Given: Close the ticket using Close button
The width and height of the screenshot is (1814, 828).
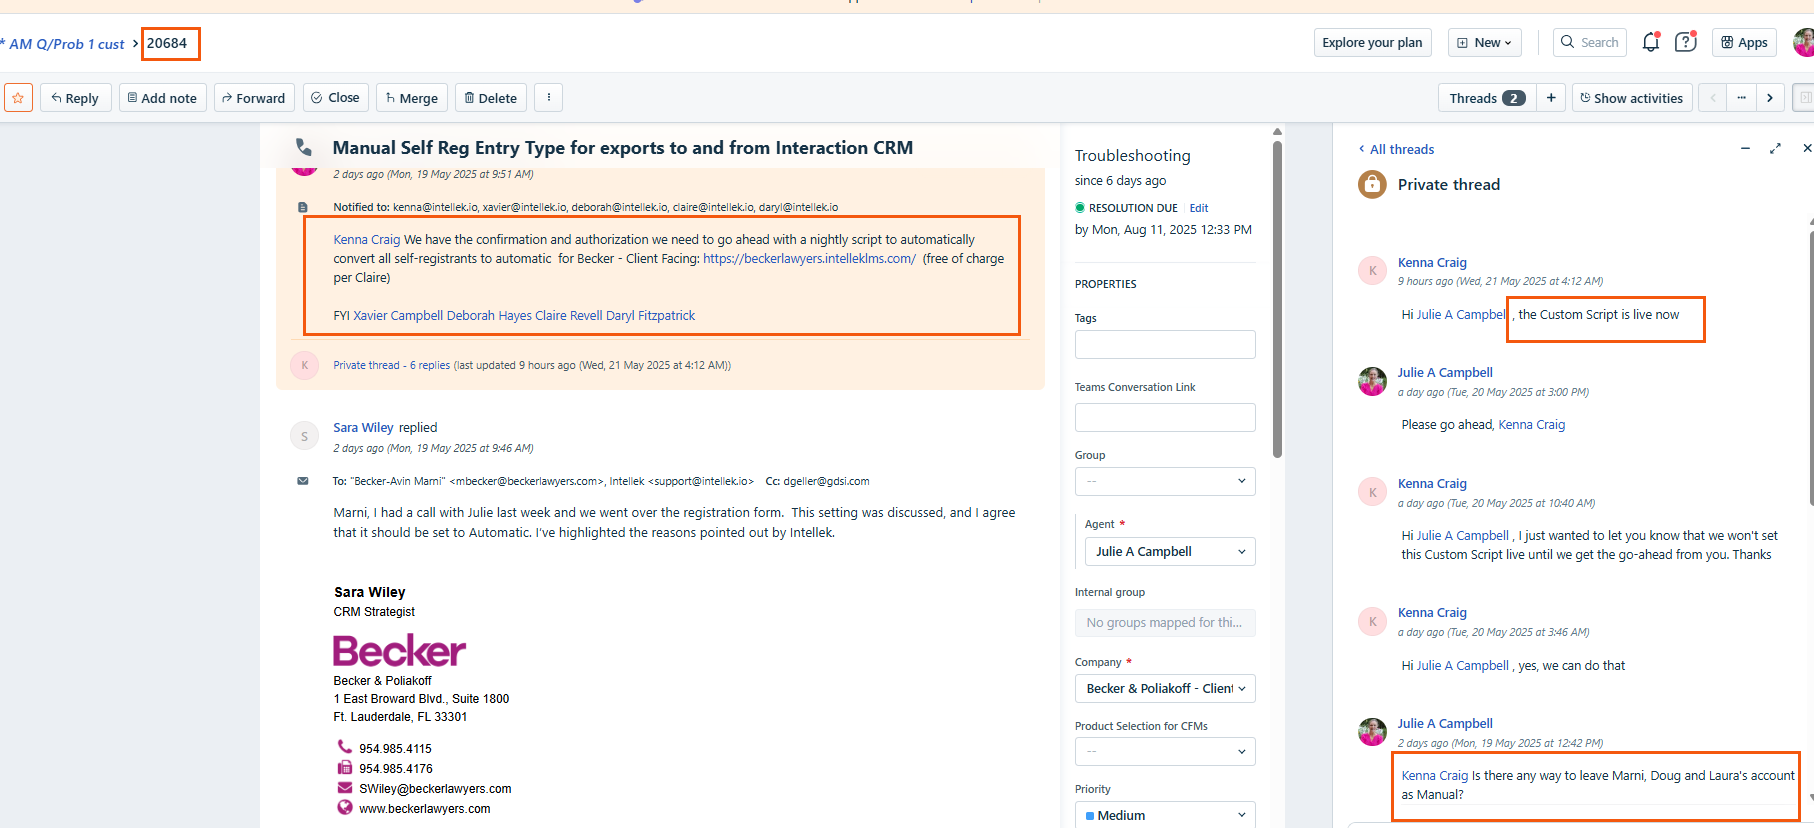Looking at the screenshot, I should [x=335, y=98].
